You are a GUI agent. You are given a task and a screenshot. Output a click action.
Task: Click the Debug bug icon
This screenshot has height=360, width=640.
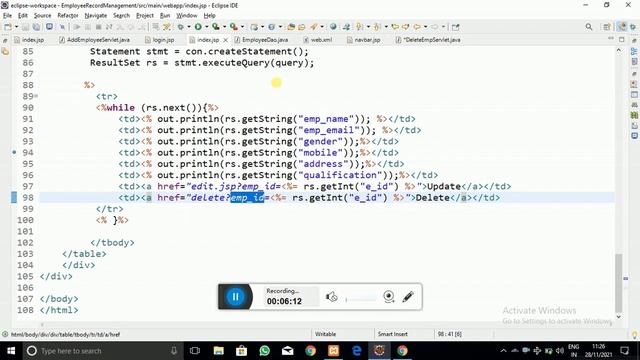[180, 27]
